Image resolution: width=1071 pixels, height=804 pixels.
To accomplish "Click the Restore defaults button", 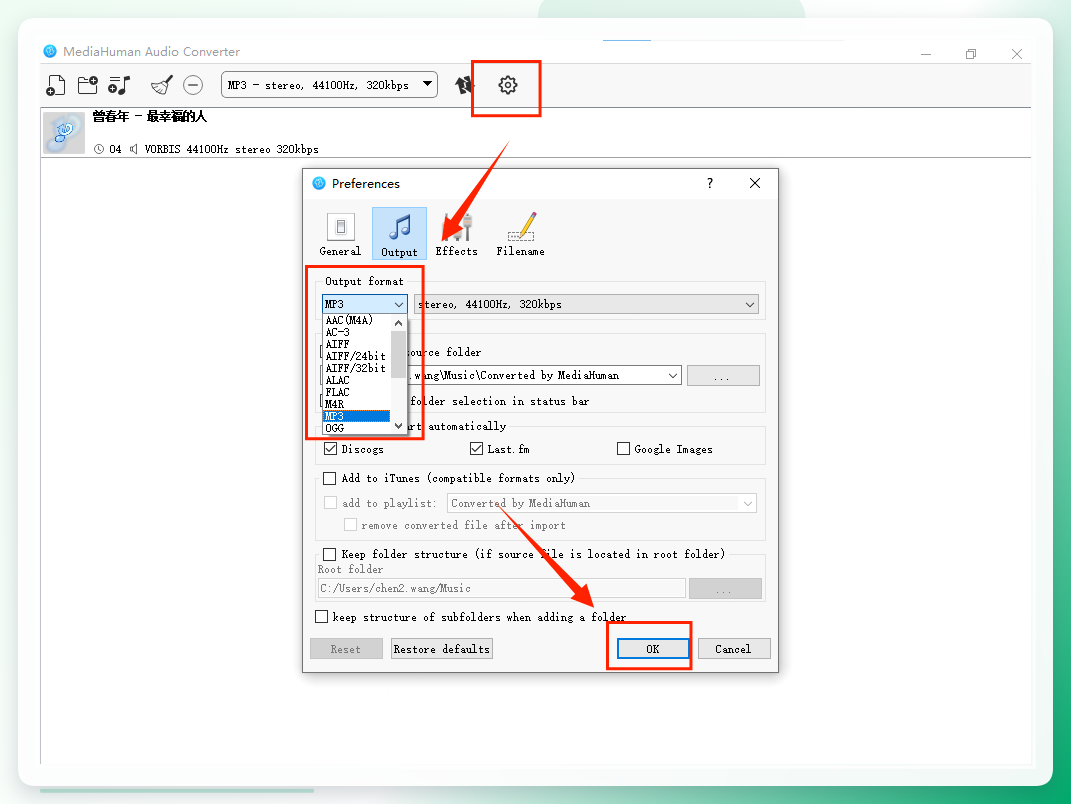I will pyautogui.click(x=442, y=649).
